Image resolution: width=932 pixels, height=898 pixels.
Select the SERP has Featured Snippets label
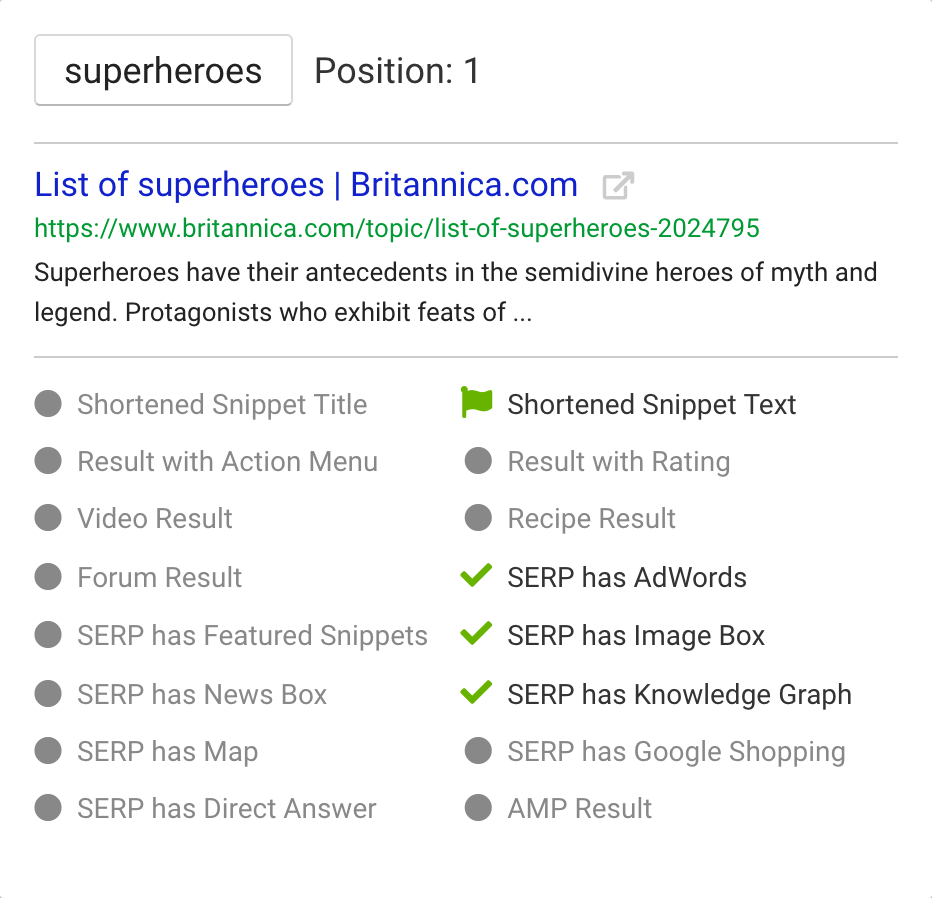253,636
